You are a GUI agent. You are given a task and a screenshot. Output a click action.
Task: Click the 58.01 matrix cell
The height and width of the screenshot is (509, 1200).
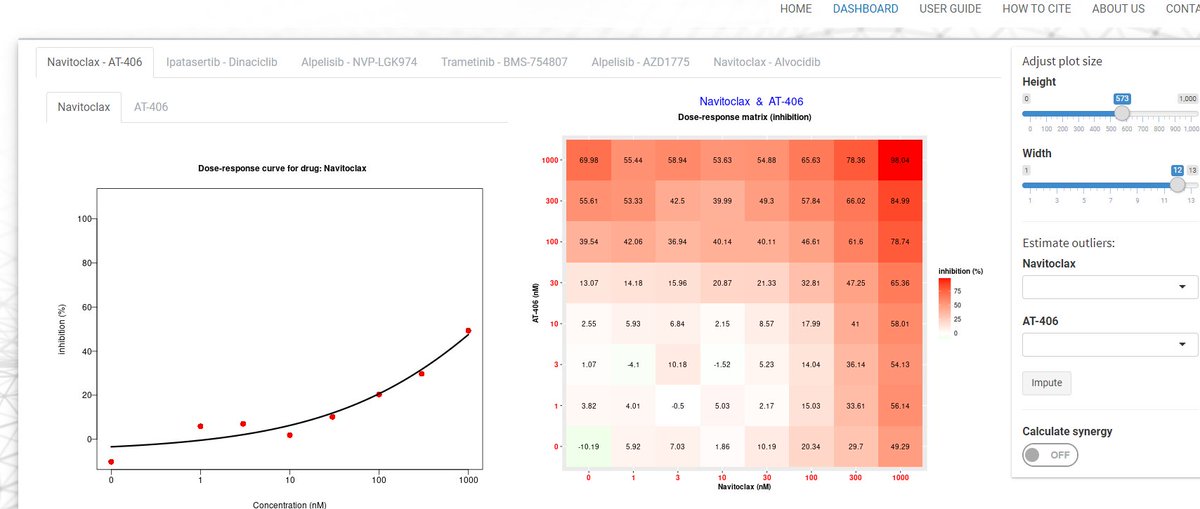tap(902, 324)
